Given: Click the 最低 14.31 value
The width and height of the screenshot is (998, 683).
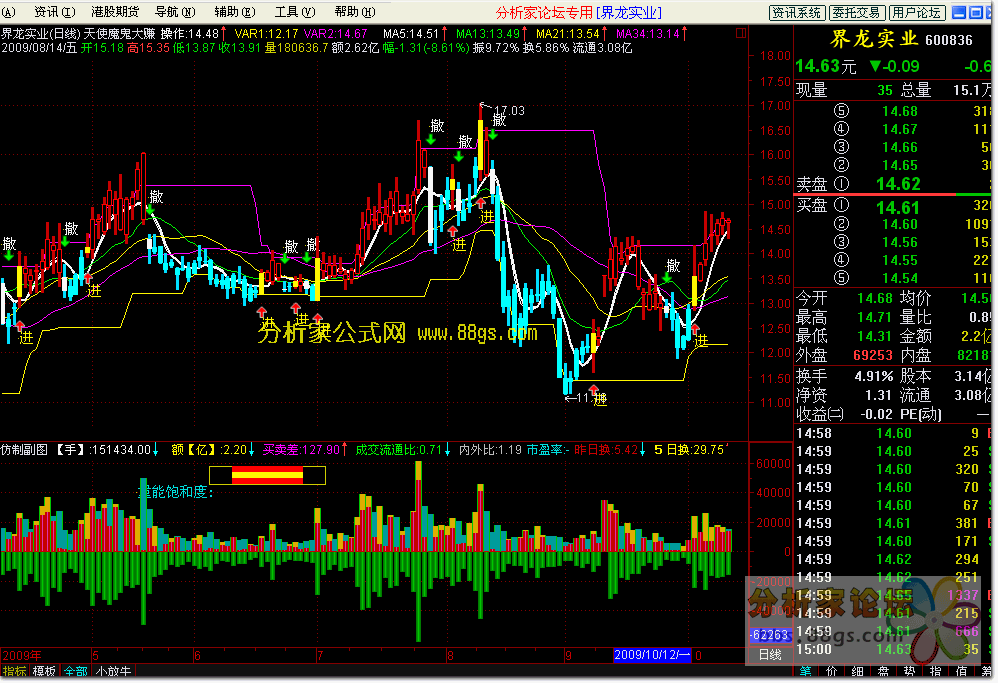Looking at the screenshot, I should 875,336.
